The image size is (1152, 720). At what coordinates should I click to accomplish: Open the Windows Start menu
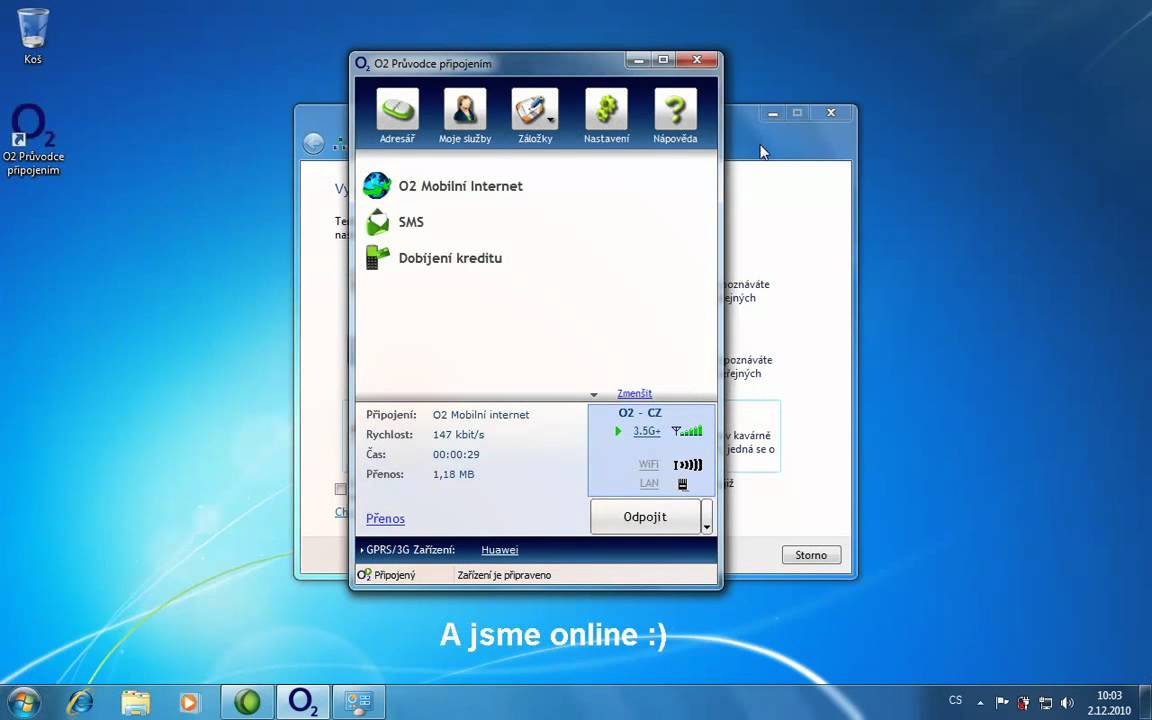coord(24,702)
